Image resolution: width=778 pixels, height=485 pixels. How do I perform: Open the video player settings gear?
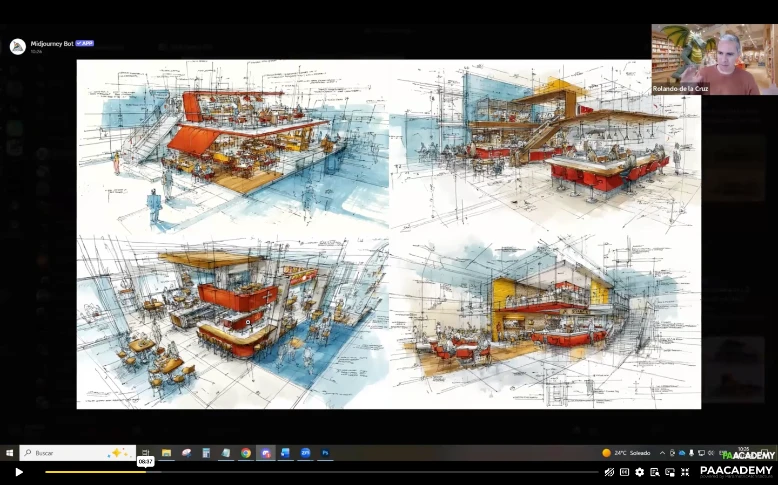[x=640, y=472]
